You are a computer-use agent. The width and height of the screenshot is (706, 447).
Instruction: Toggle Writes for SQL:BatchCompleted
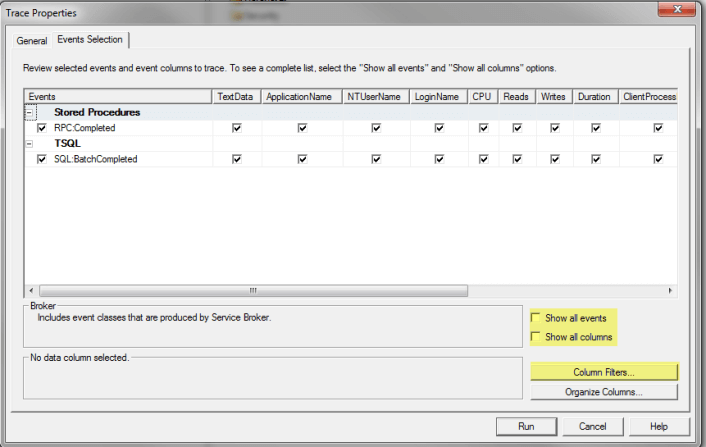tap(555, 159)
